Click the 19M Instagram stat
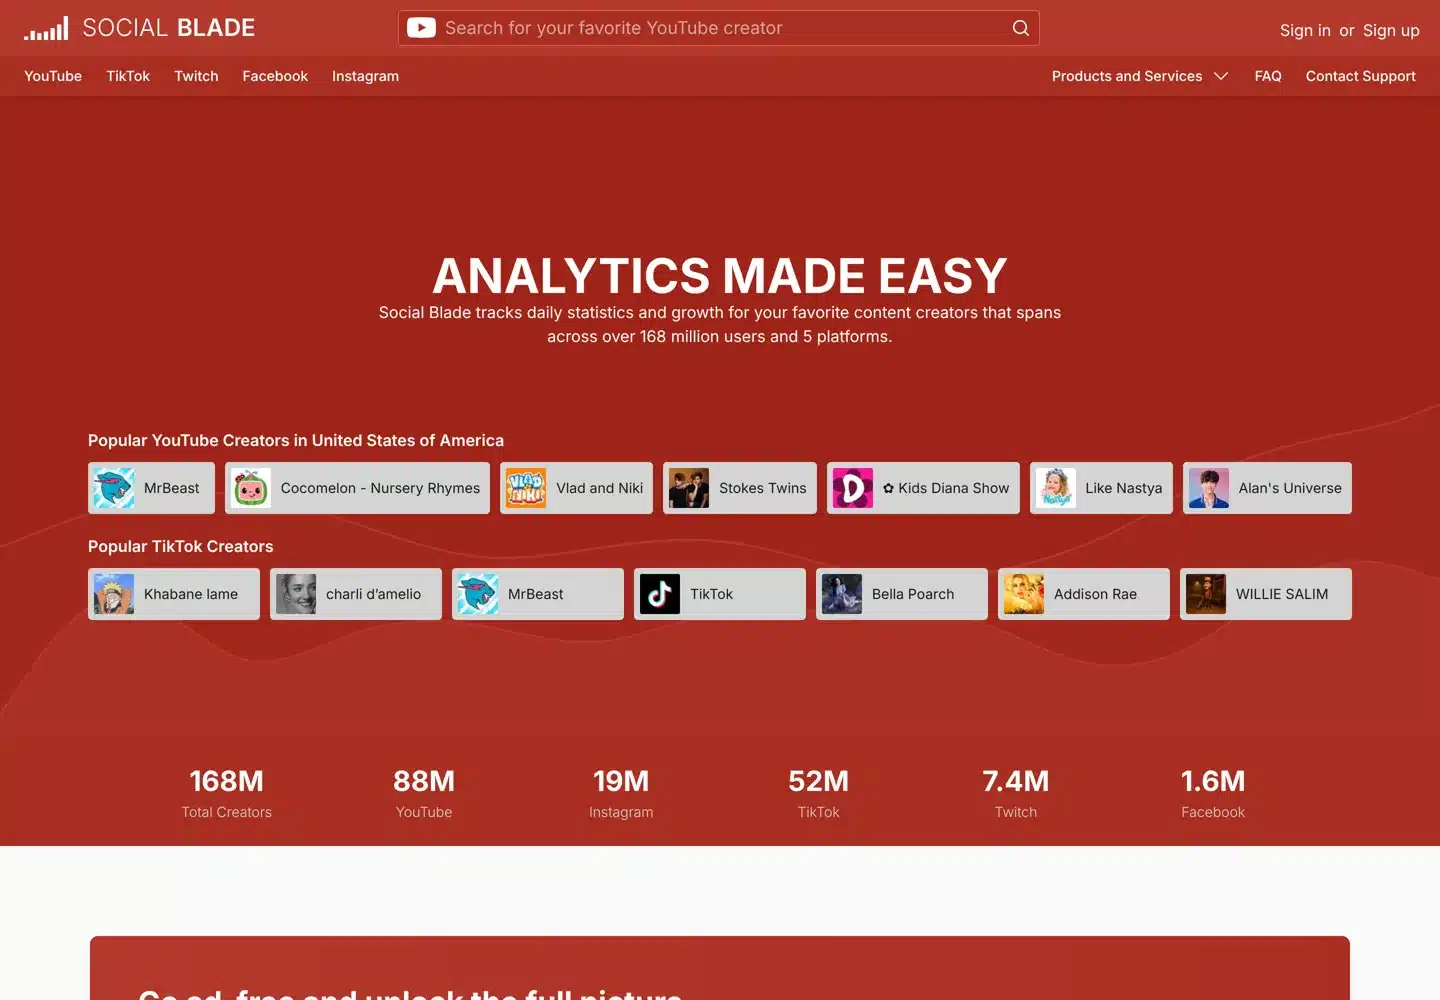This screenshot has width=1440, height=1000. (621, 793)
